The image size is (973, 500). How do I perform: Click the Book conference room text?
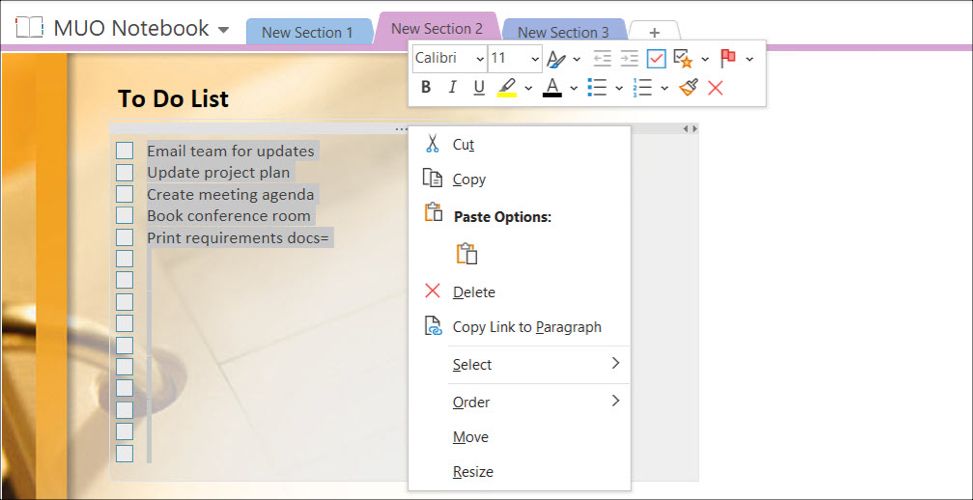229,216
